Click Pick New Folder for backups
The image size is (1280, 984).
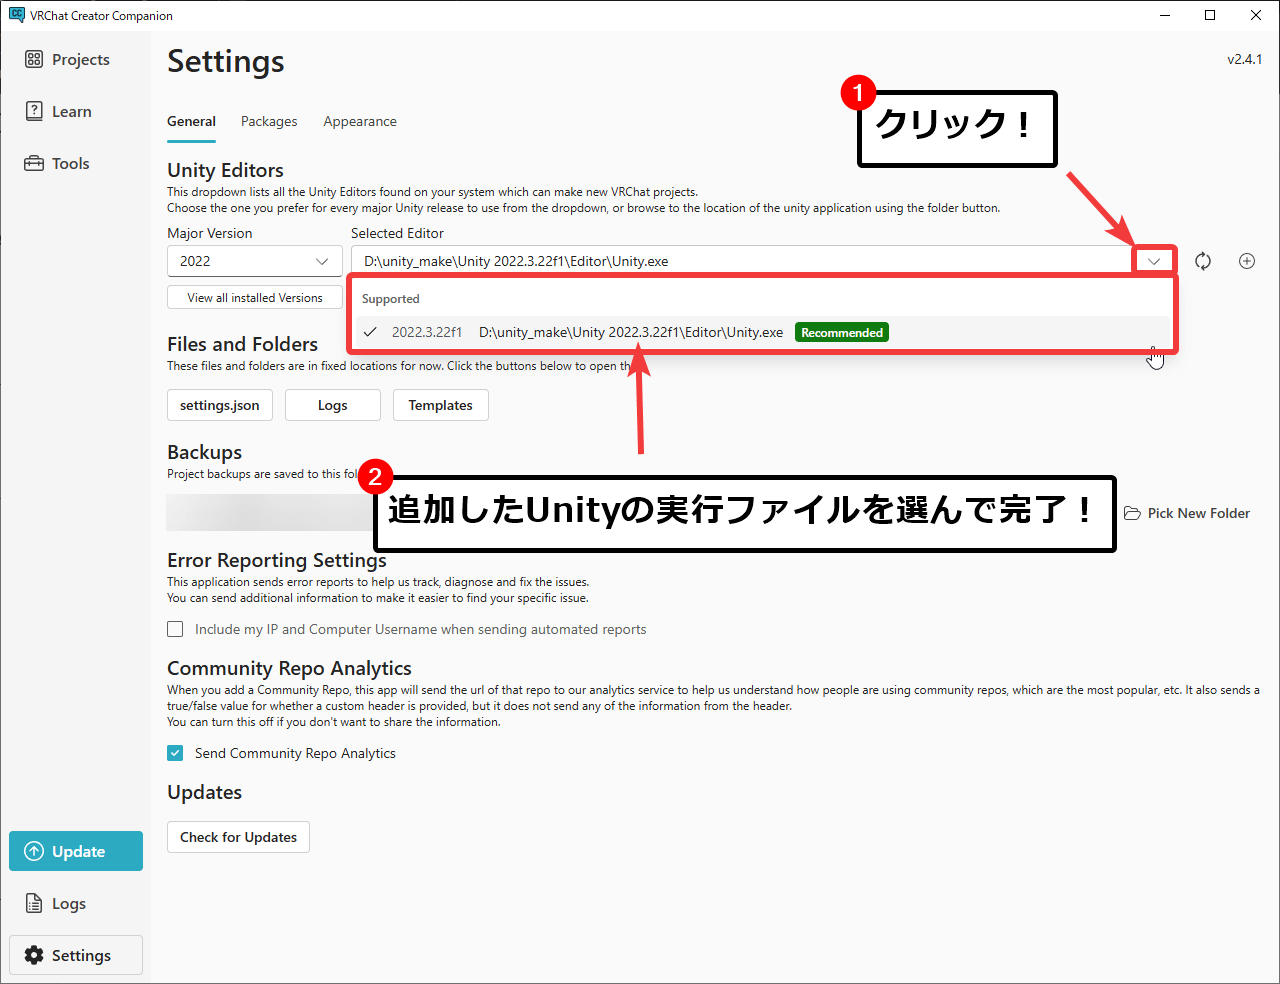(x=1188, y=513)
